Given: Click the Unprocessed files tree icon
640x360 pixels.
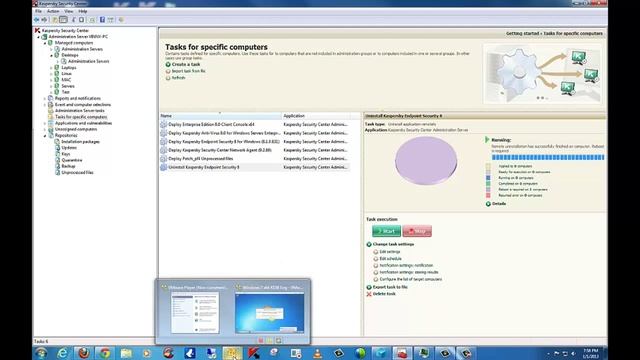Looking at the screenshot, I should (x=58, y=172).
